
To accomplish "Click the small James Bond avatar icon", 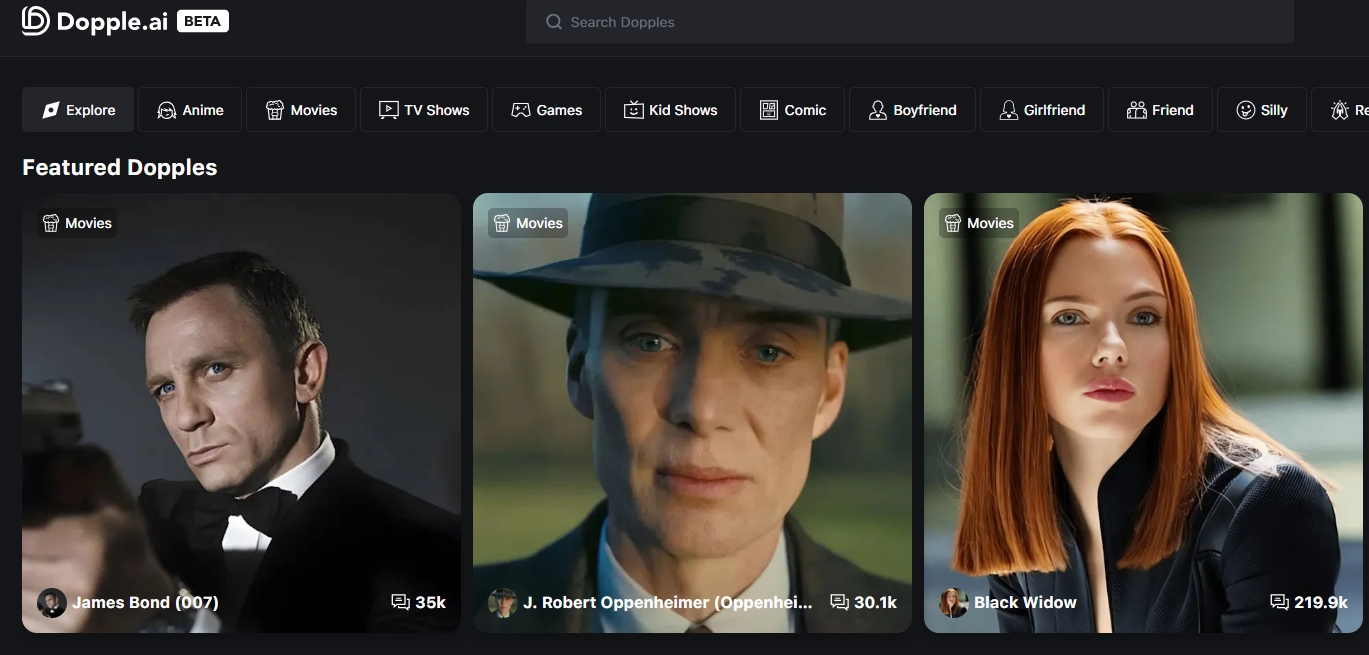I will pos(52,602).
